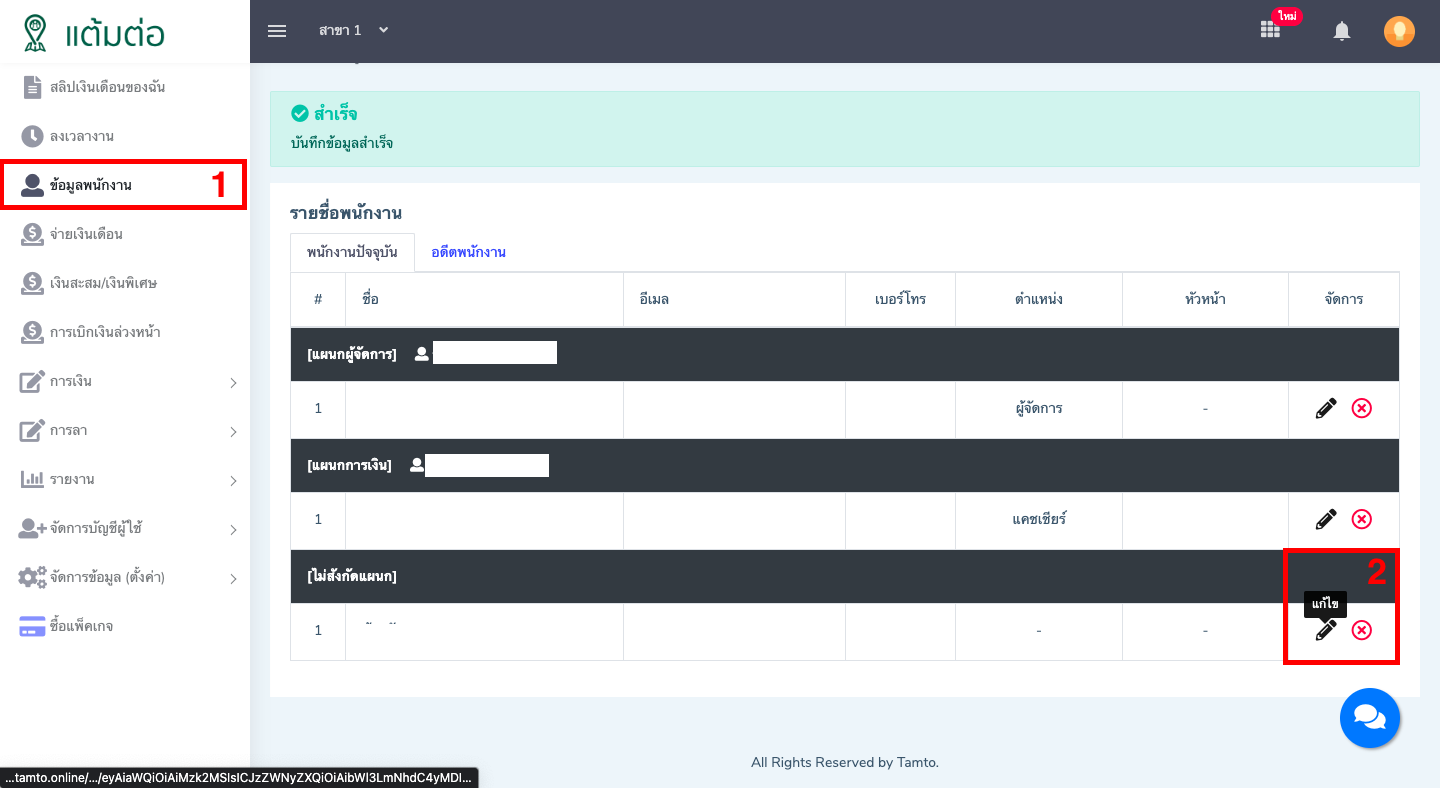The height and width of the screenshot is (788, 1440).
Task: Switch to the อดีตพนักงาน tab
Action: pyautogui.click(x=468, y=253)
